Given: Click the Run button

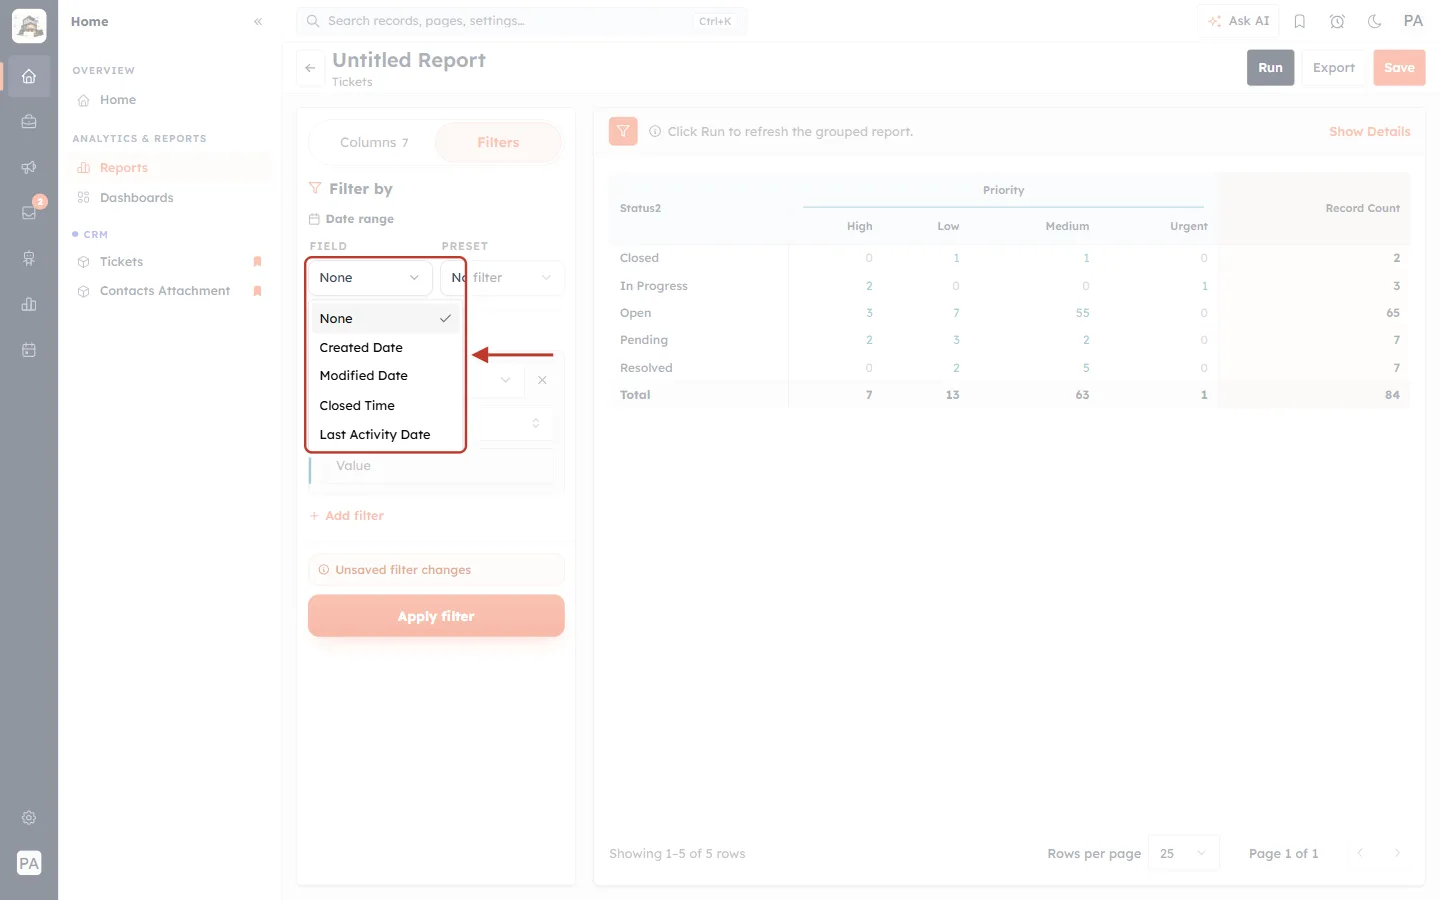Looking at the screenshot, I should [x=1270, y=68].
